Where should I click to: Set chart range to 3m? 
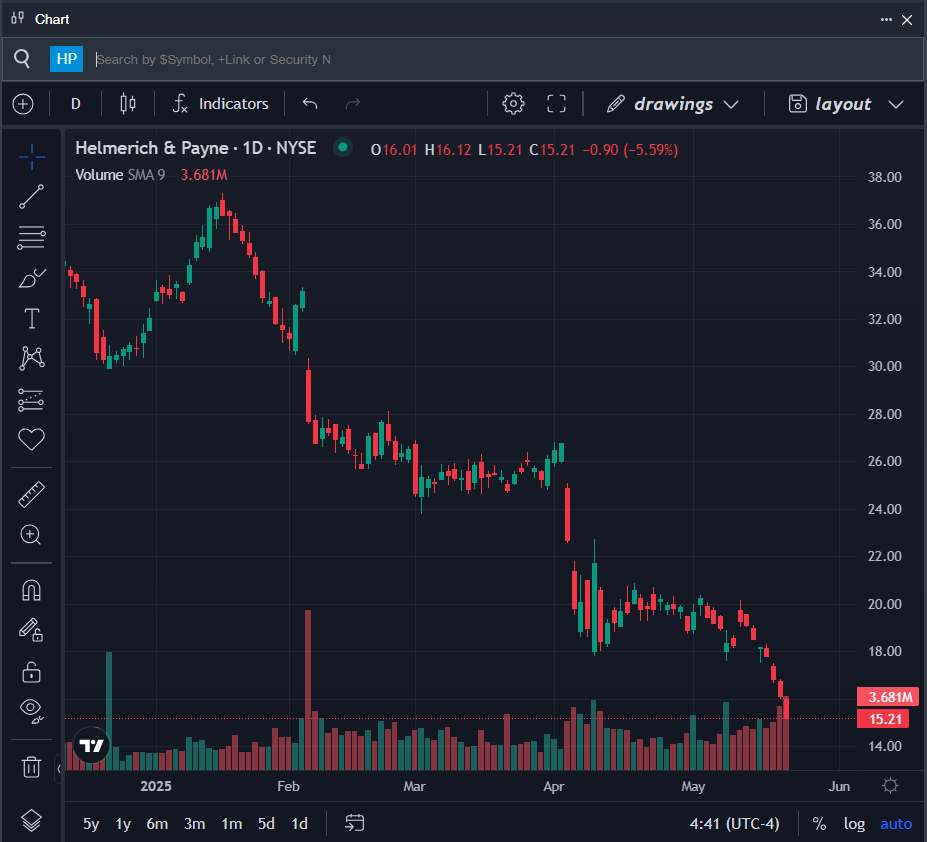pyautogui.click(x=195, y=824)
